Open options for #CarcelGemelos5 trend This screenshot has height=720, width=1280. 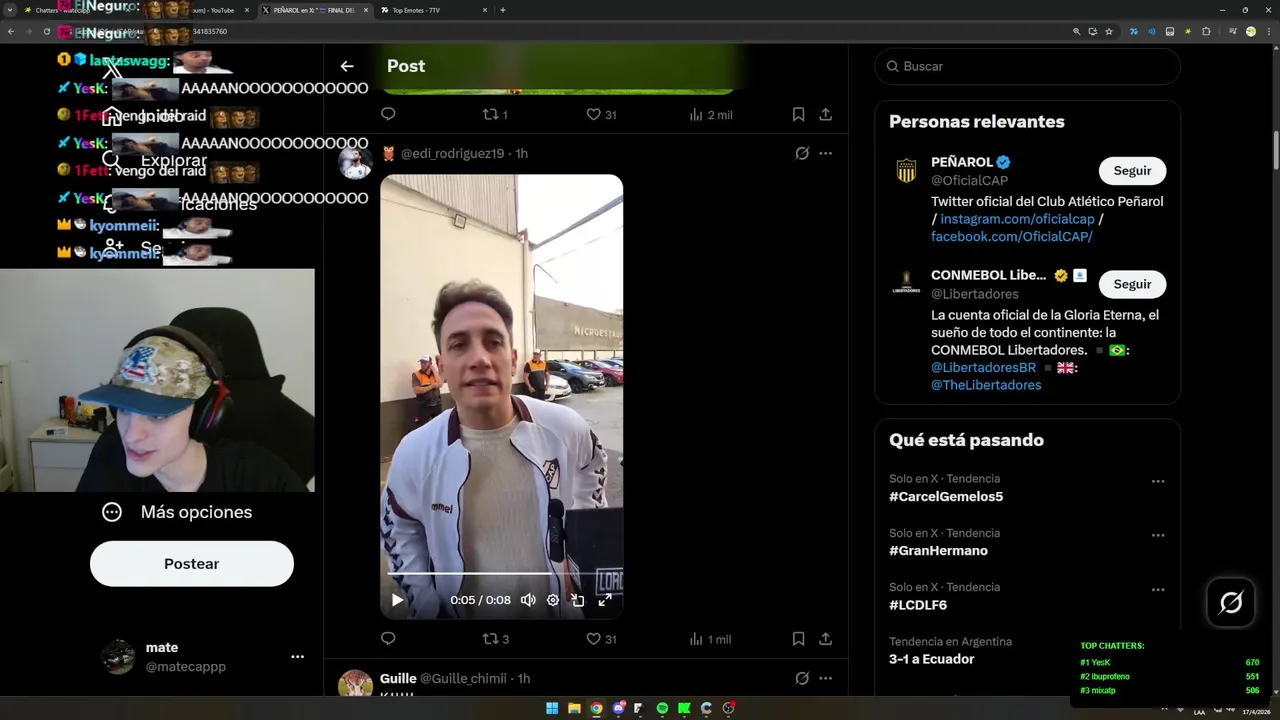(x=1158, y=481)
